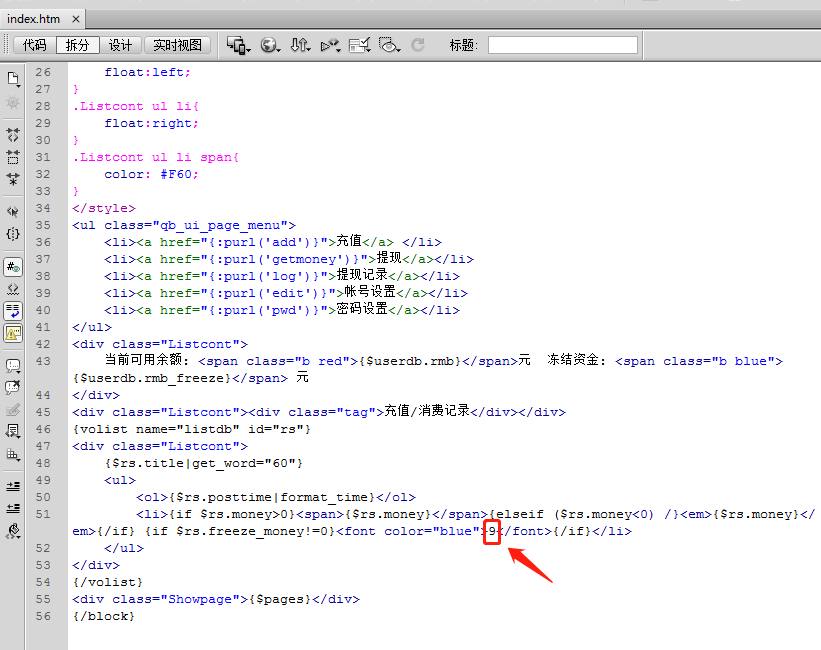Viewport: 821px width, 650px height.
Task: Toggle syntax error alerts in info bar
Action: coord(13,333)
